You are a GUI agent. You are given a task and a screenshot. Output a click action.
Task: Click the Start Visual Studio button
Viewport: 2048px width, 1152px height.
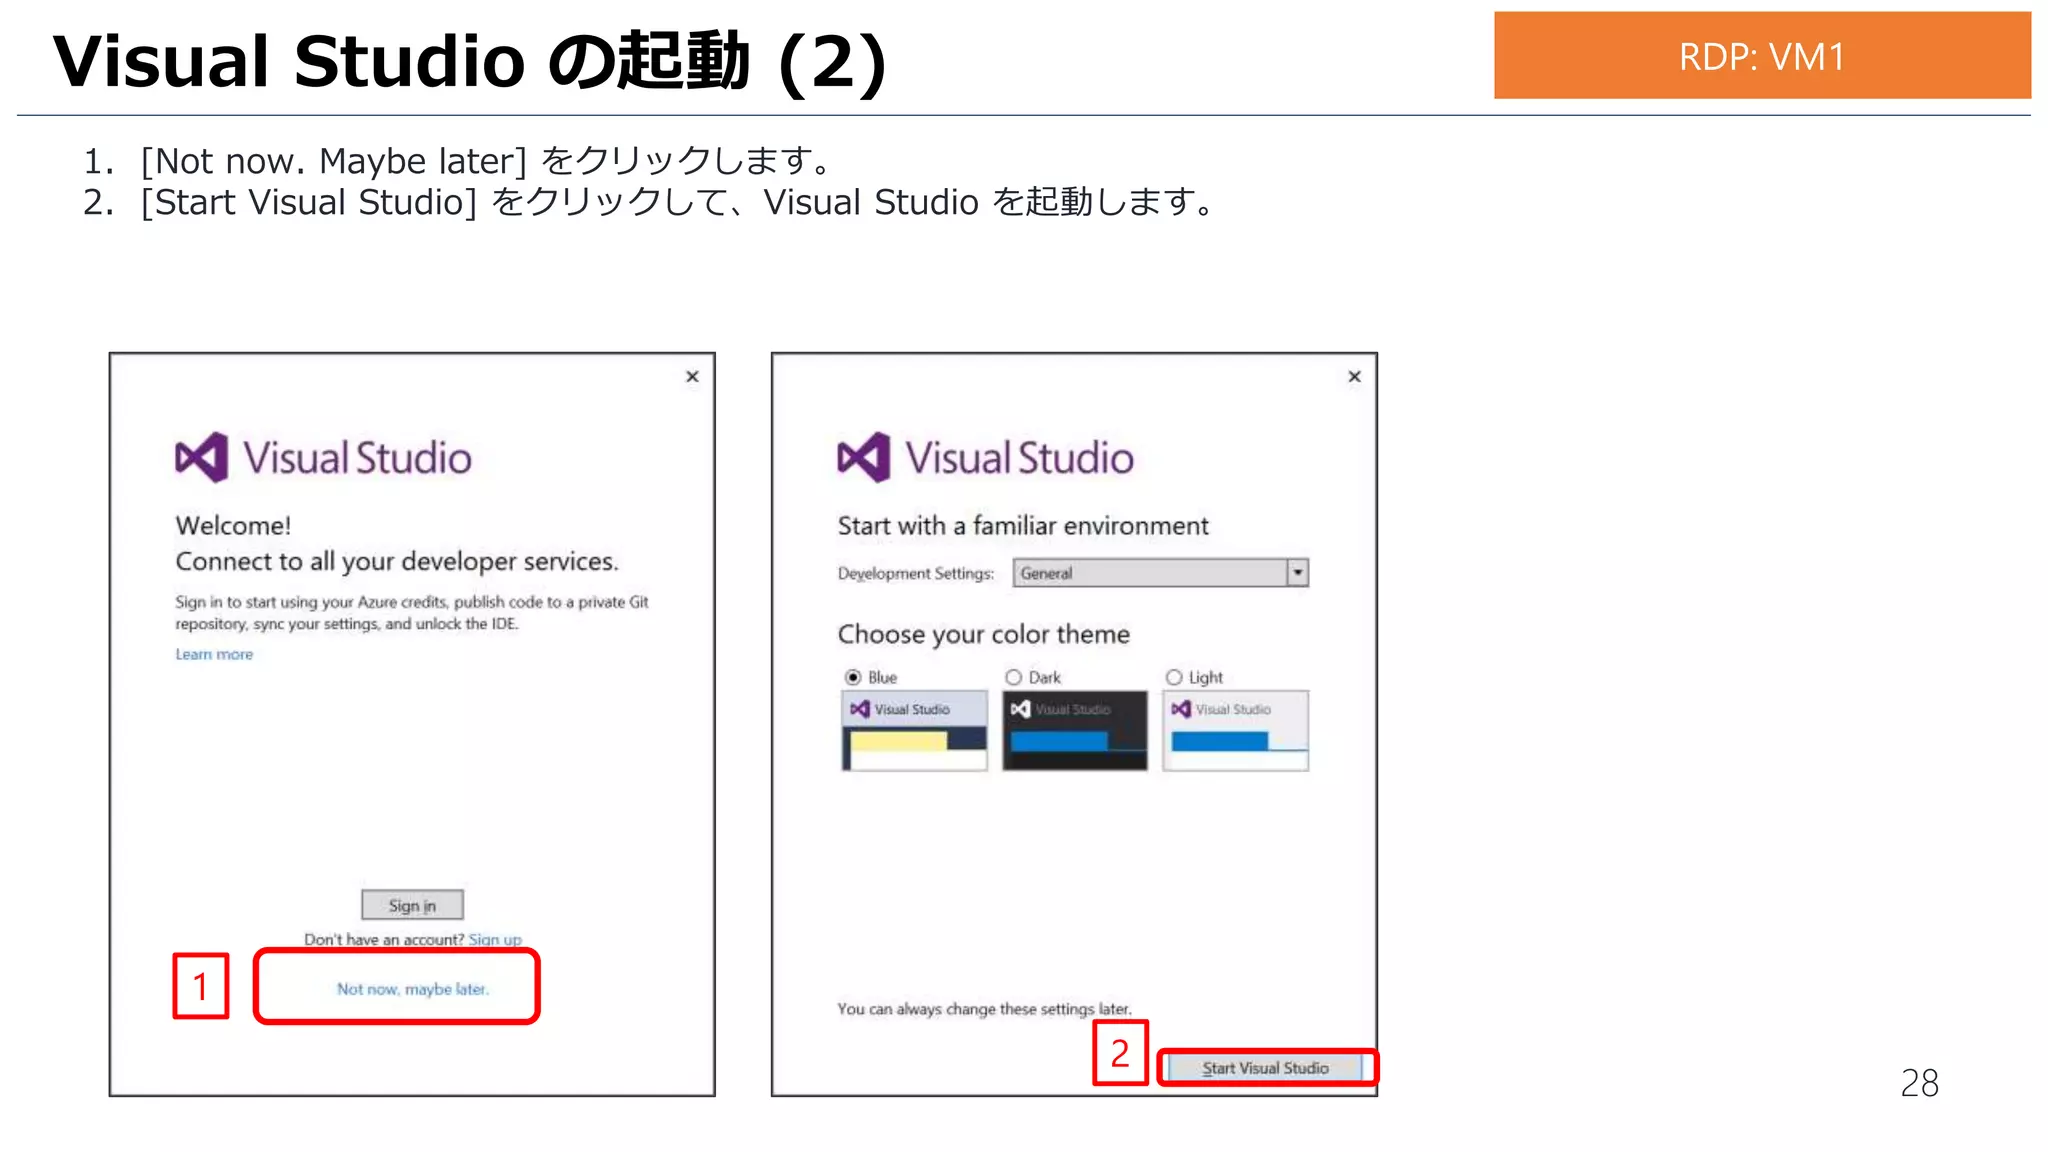click(1265, 1068)
